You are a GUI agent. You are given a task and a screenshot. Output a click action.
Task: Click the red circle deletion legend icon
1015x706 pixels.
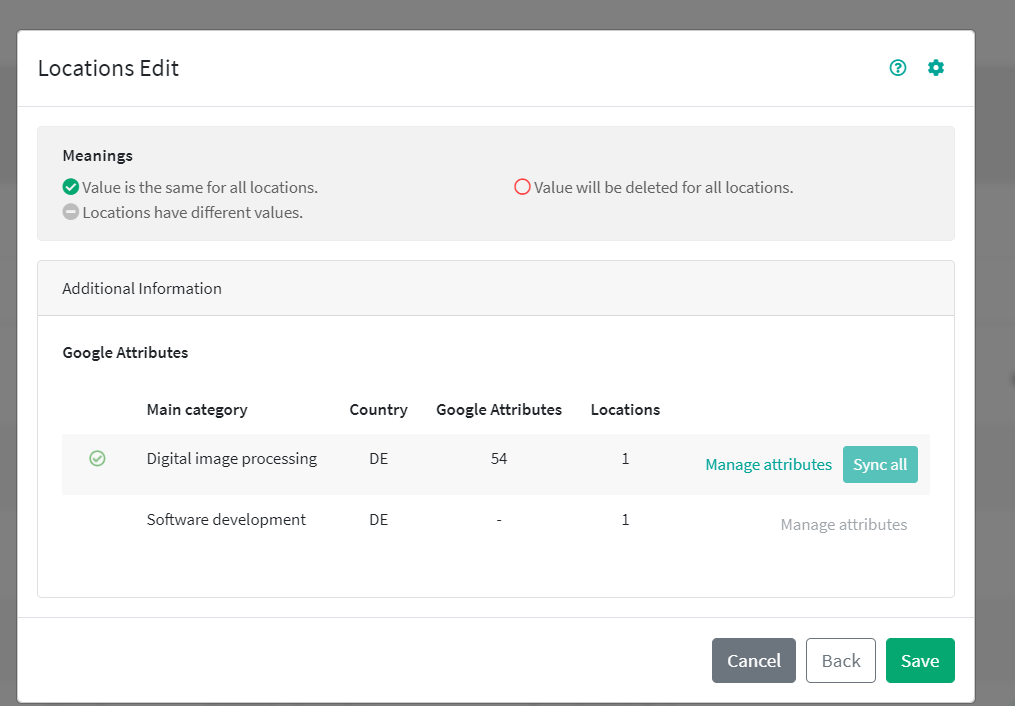click(x=522, y=187)
